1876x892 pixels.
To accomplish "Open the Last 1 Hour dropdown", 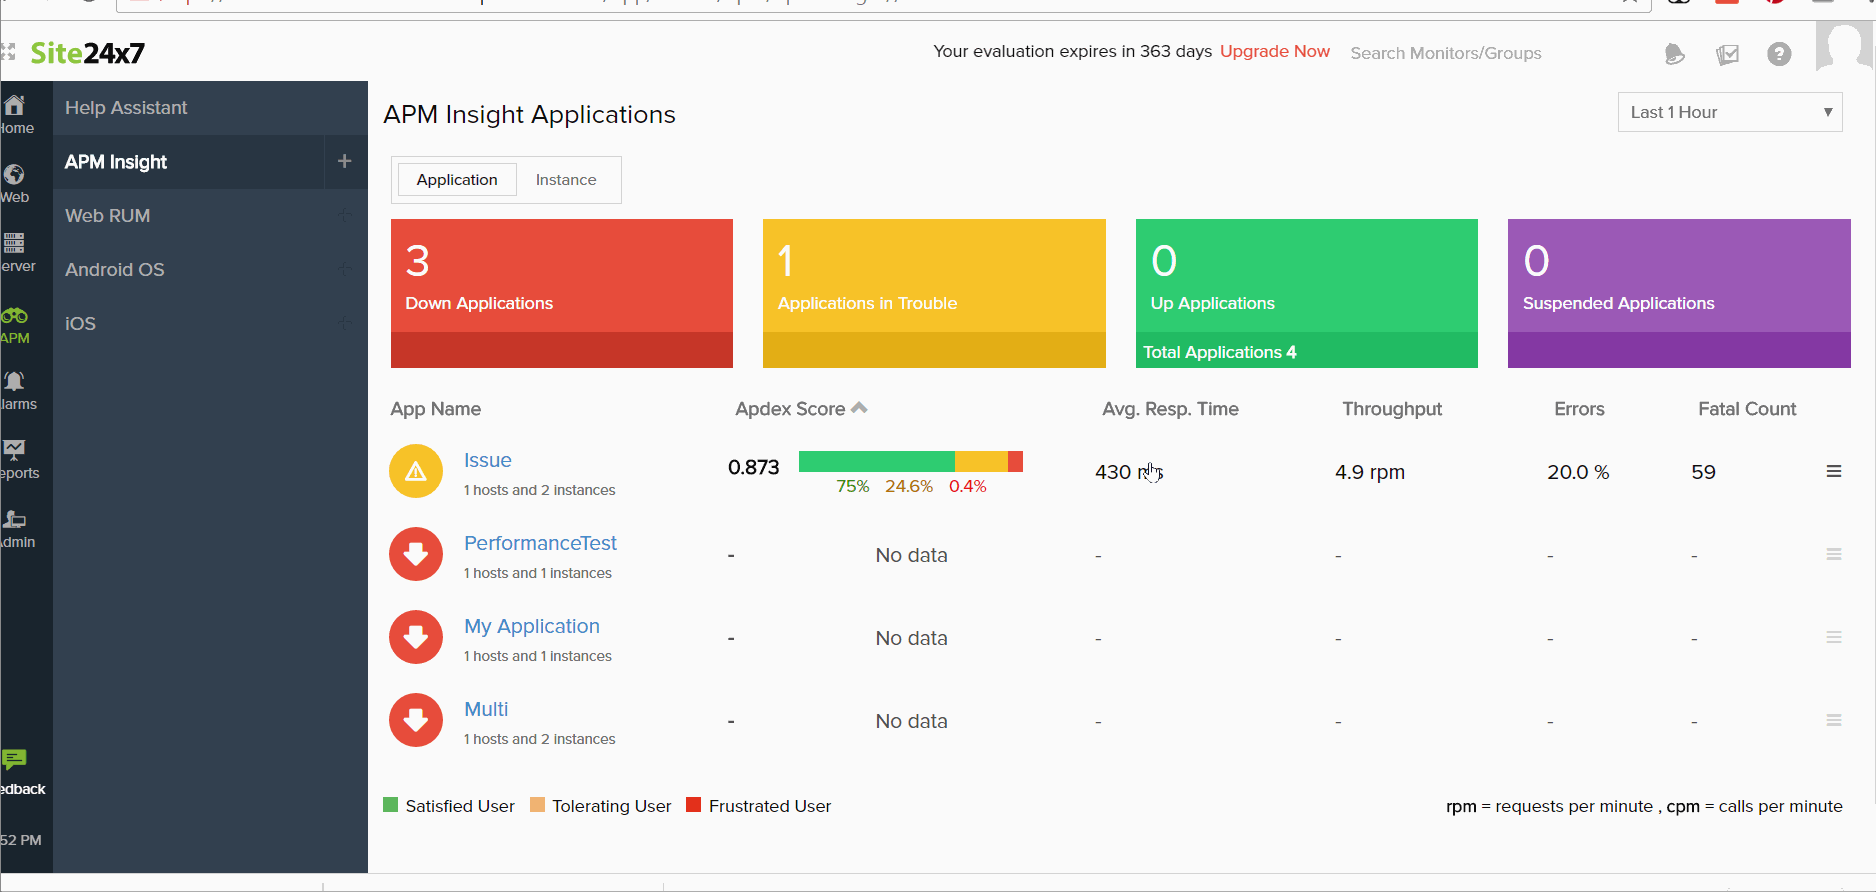I will pos(1729,112).
